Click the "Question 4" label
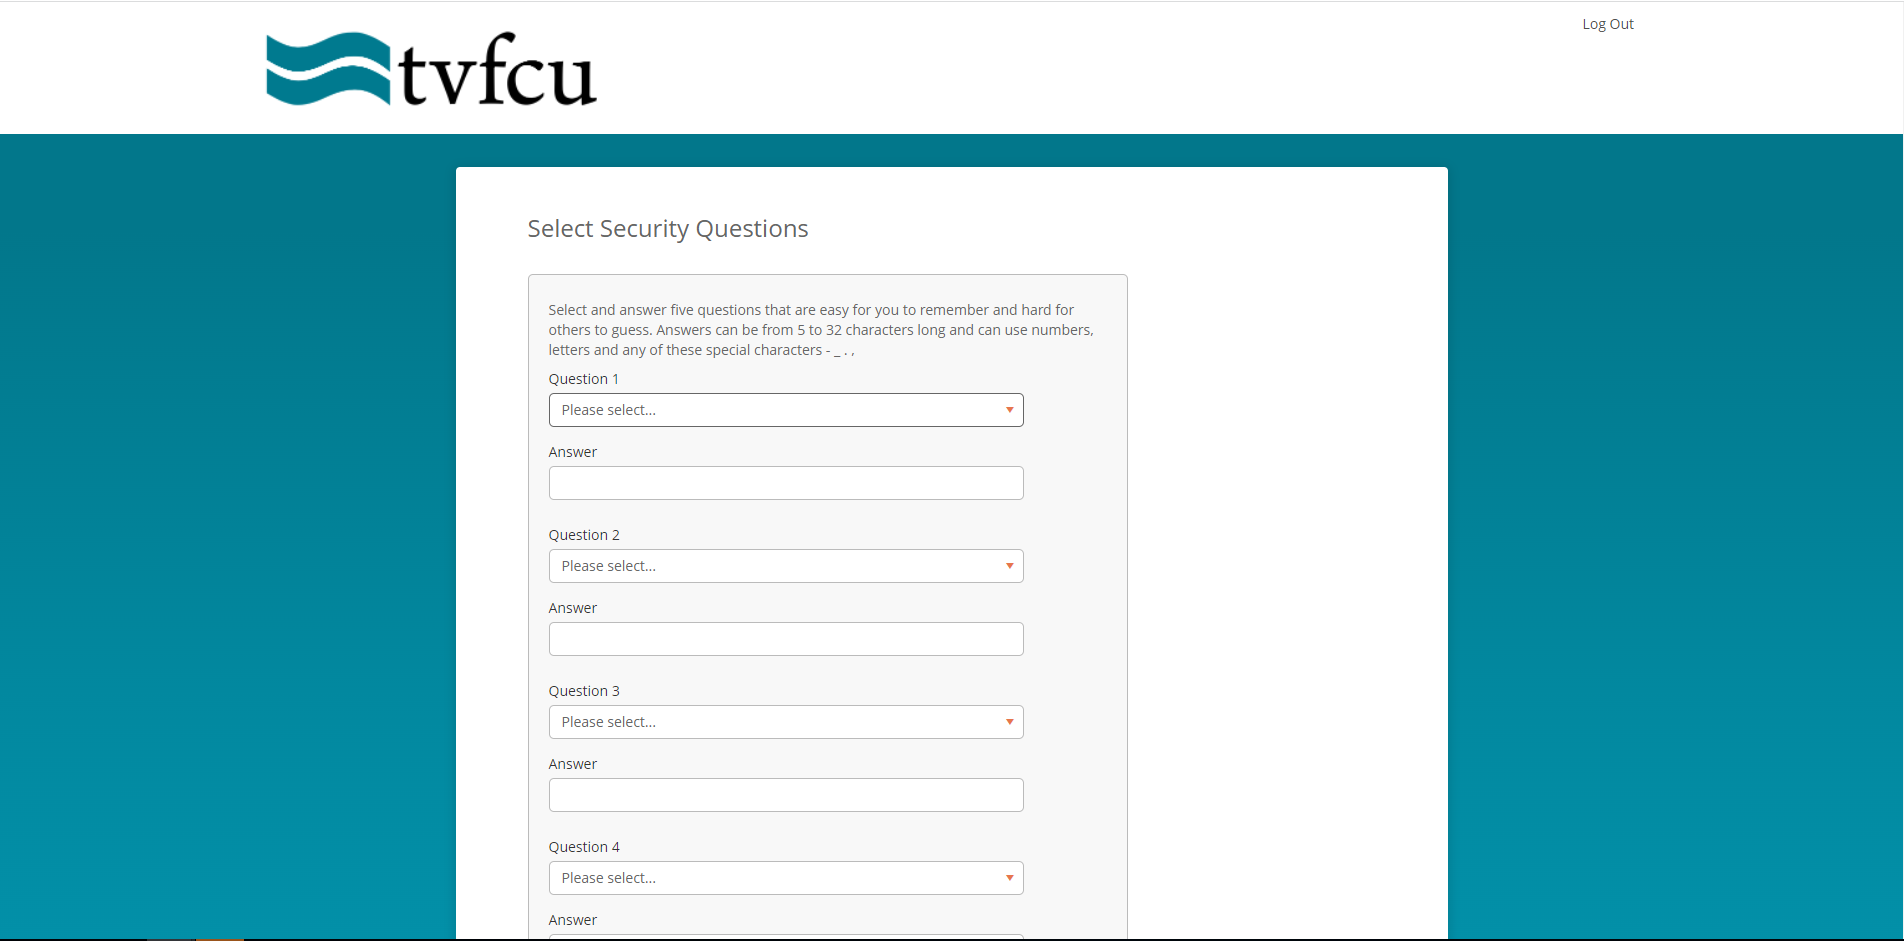The width and height of the screenshot is (1904, 941). pyautogui.click(x=584, y=847)
